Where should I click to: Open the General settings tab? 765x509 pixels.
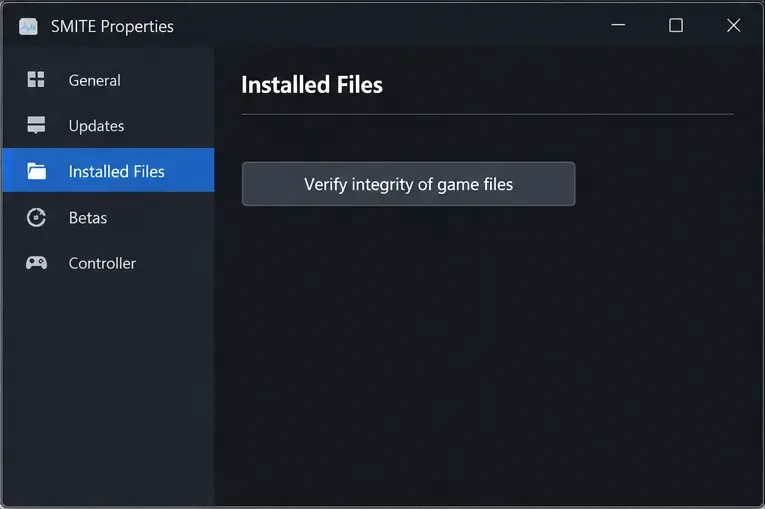coord(108,80)
